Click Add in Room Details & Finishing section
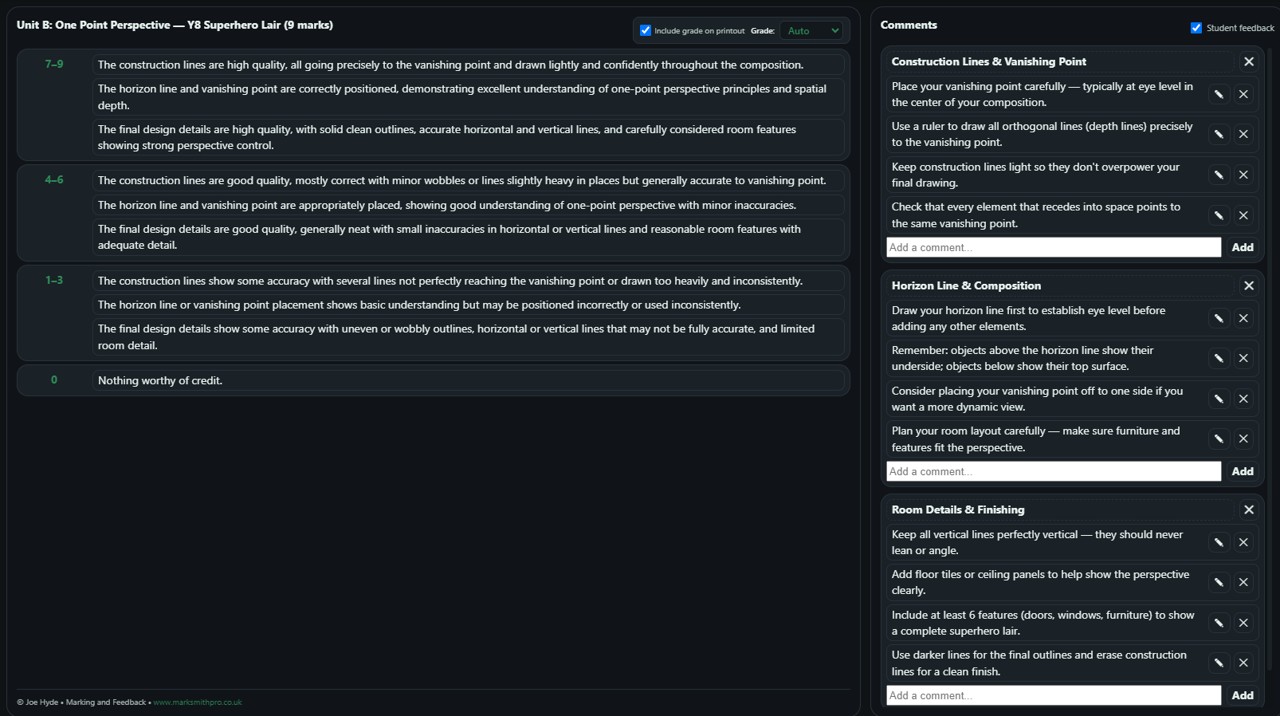The width and height of the screenshot is (1280, 716). tap(1242, 695)
